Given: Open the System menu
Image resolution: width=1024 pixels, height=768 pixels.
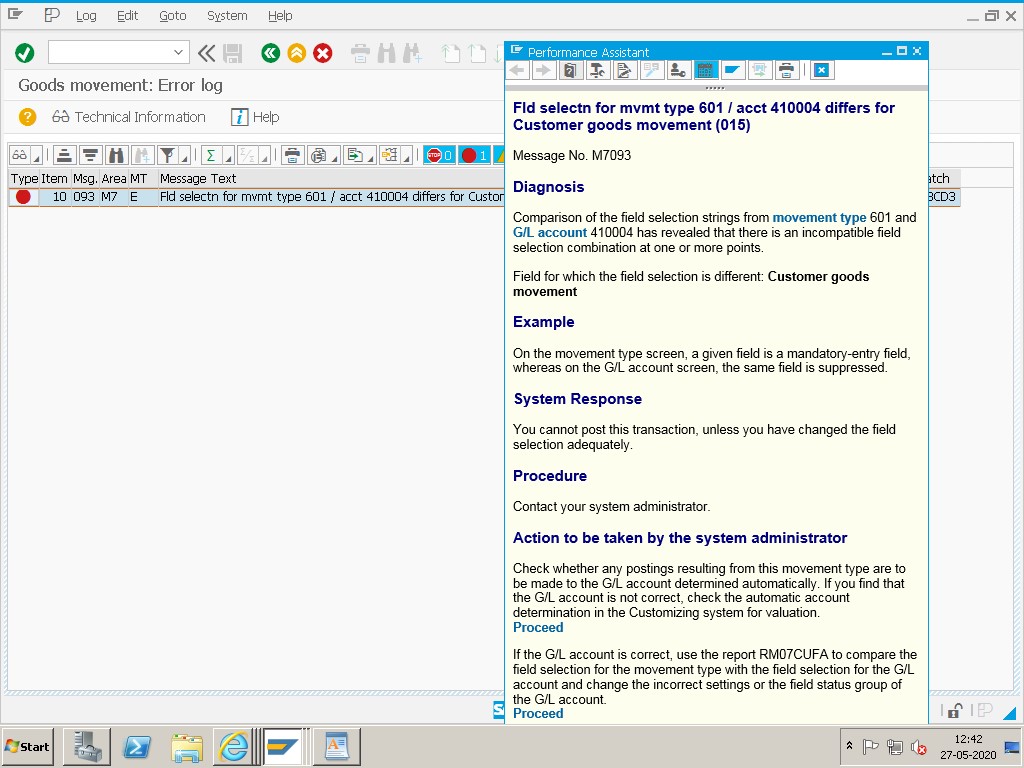Looking at the screenshot, I should point(227,16).
